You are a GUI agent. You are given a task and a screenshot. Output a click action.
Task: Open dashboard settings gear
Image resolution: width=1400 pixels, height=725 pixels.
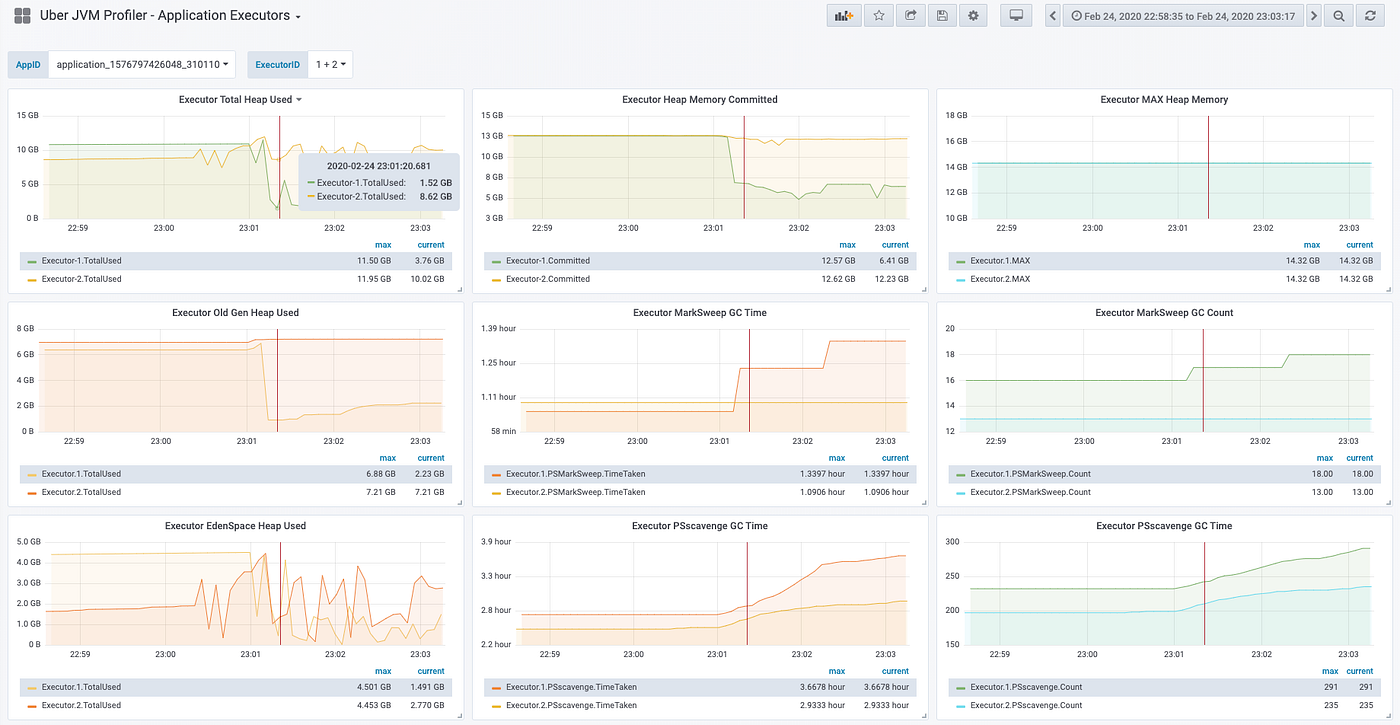point(972,15)
